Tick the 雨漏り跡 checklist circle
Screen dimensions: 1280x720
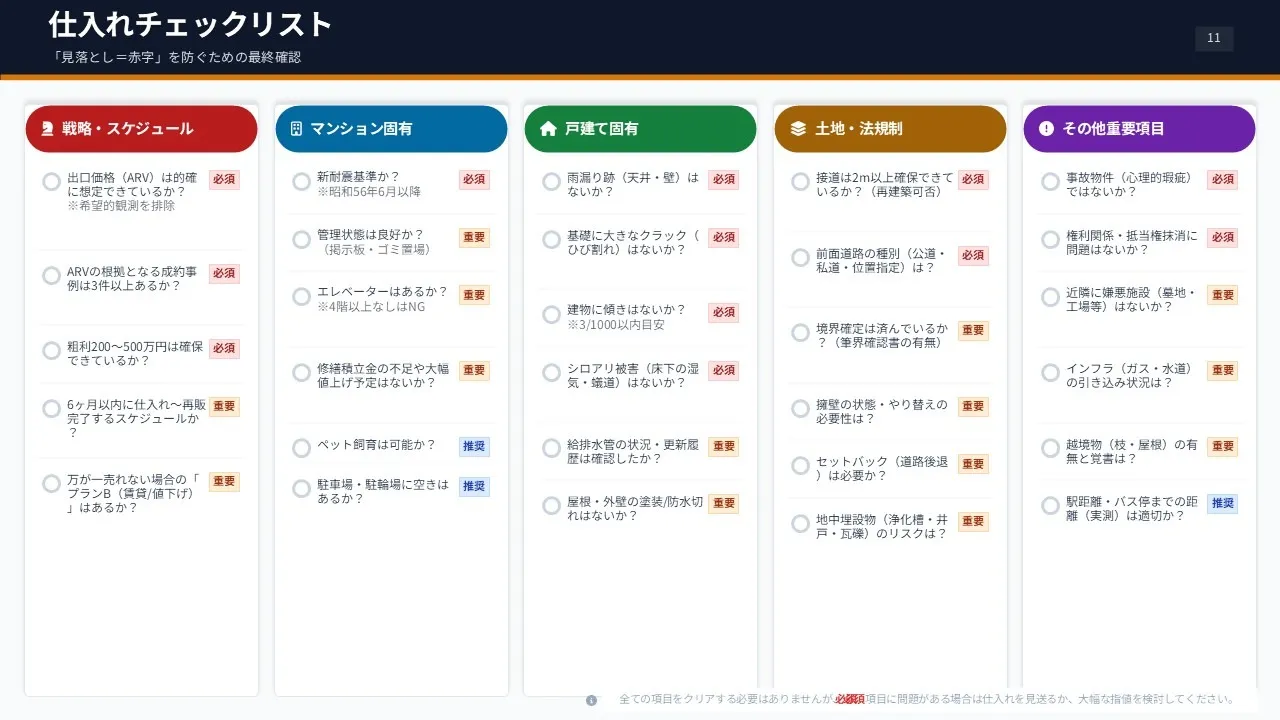551,181
